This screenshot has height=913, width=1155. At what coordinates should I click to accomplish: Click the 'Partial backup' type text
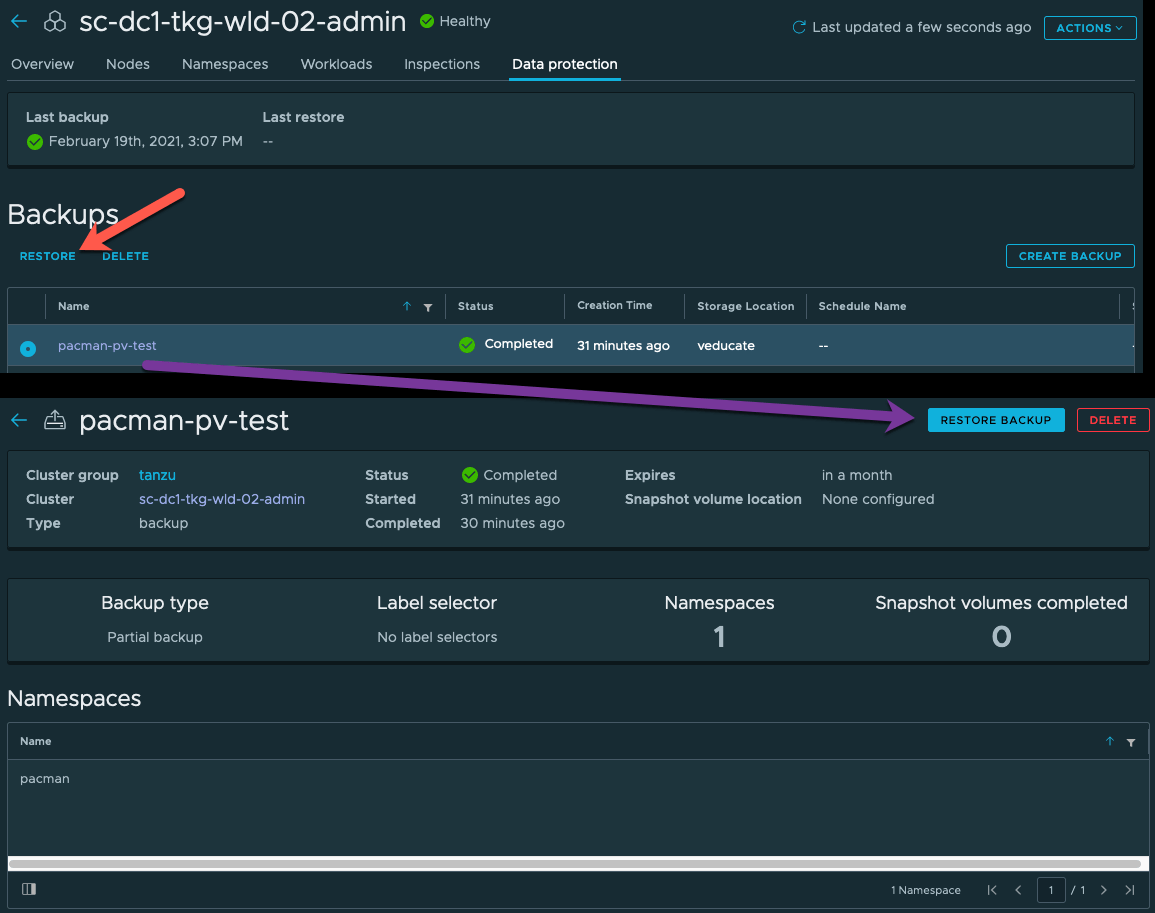[x=155, y=637]
